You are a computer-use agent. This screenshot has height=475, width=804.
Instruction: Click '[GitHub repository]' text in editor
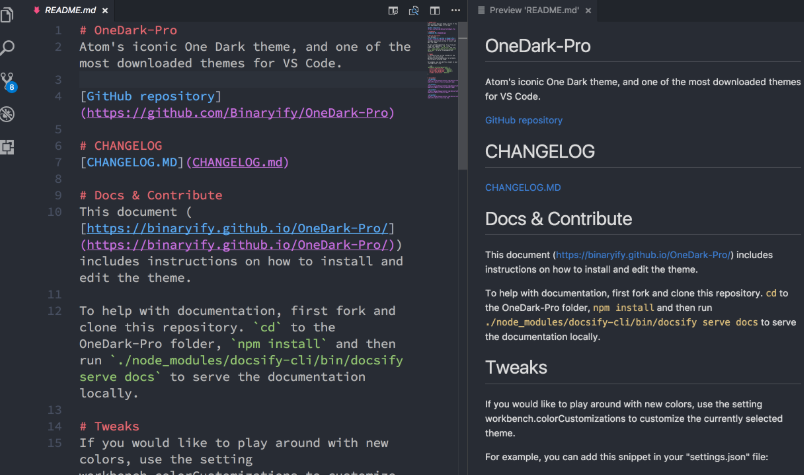(x=151, y=96)
